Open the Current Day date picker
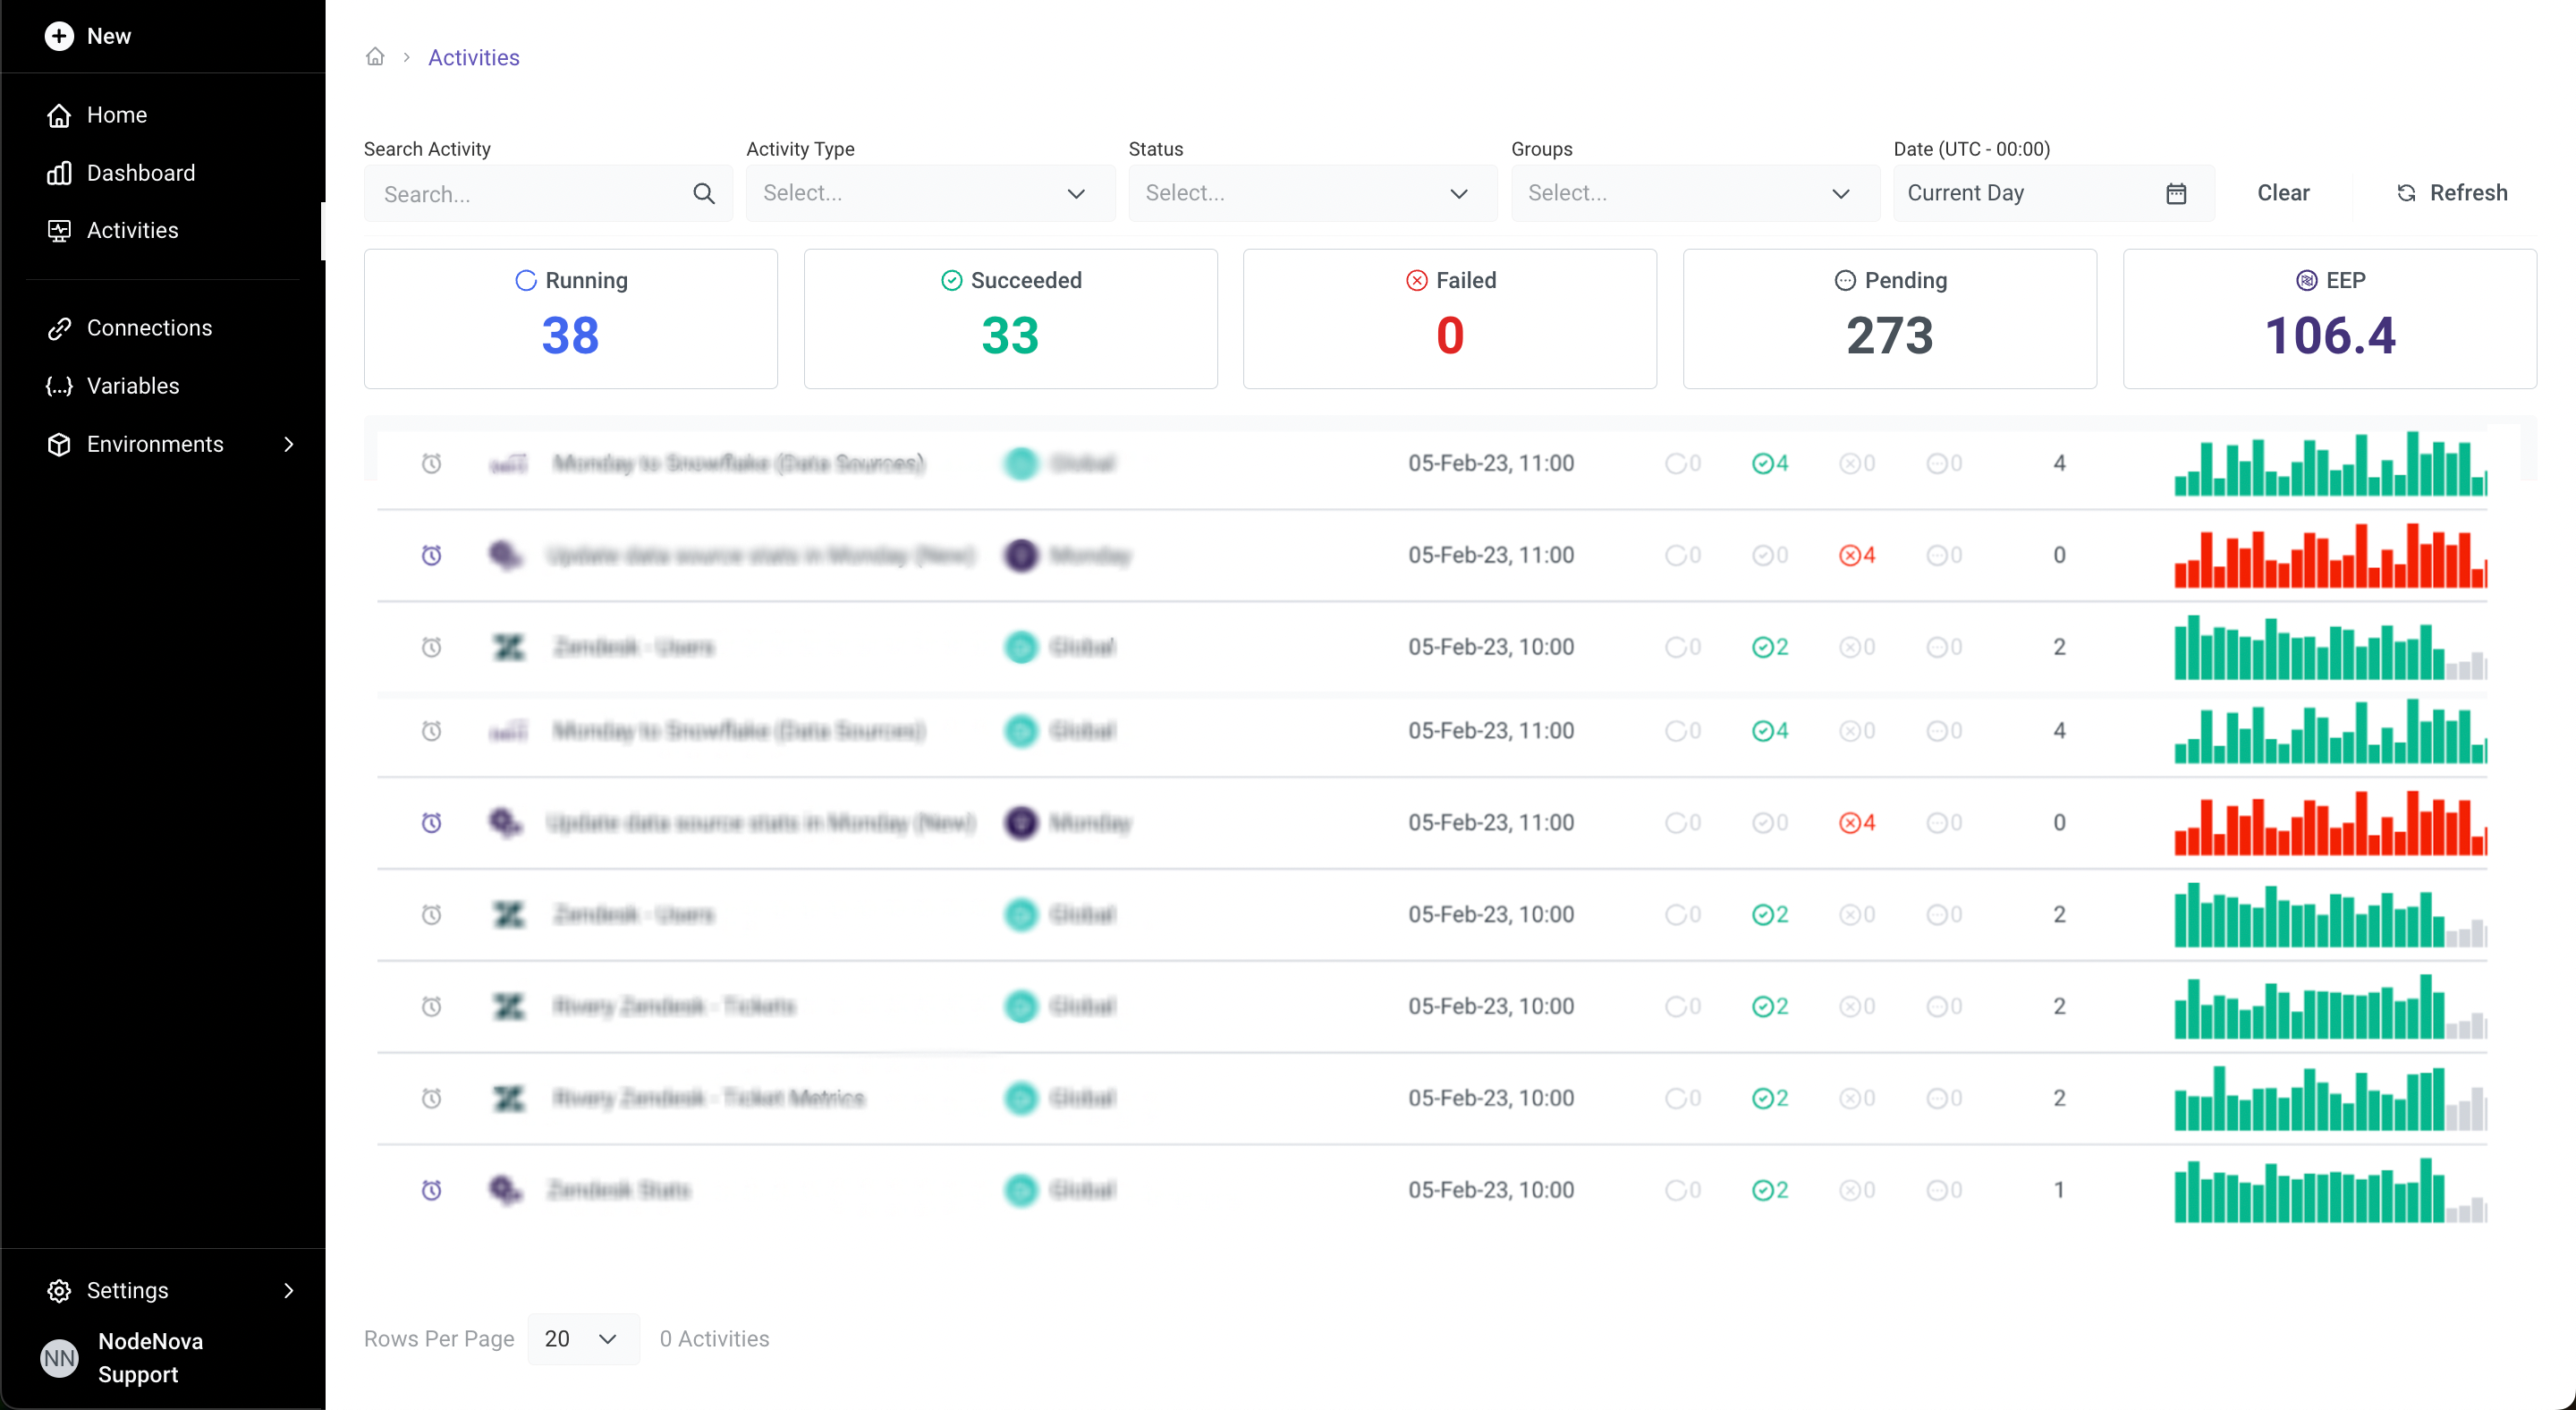Viewport: 2576px width, 1410px height. click(x=2054, y=193)
